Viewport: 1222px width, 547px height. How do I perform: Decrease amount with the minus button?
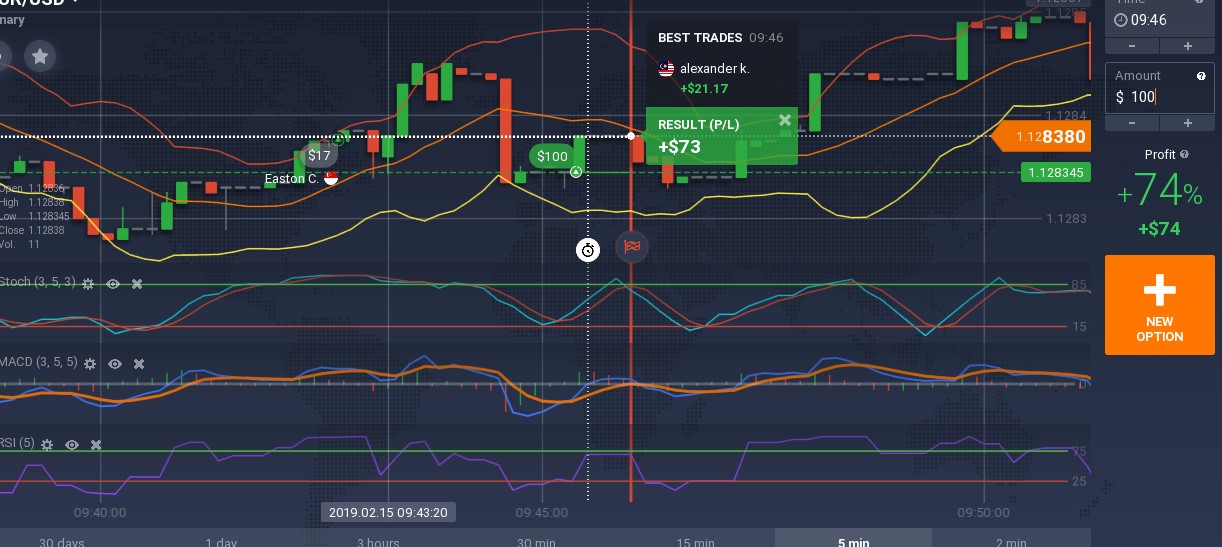pos(1132,122)
